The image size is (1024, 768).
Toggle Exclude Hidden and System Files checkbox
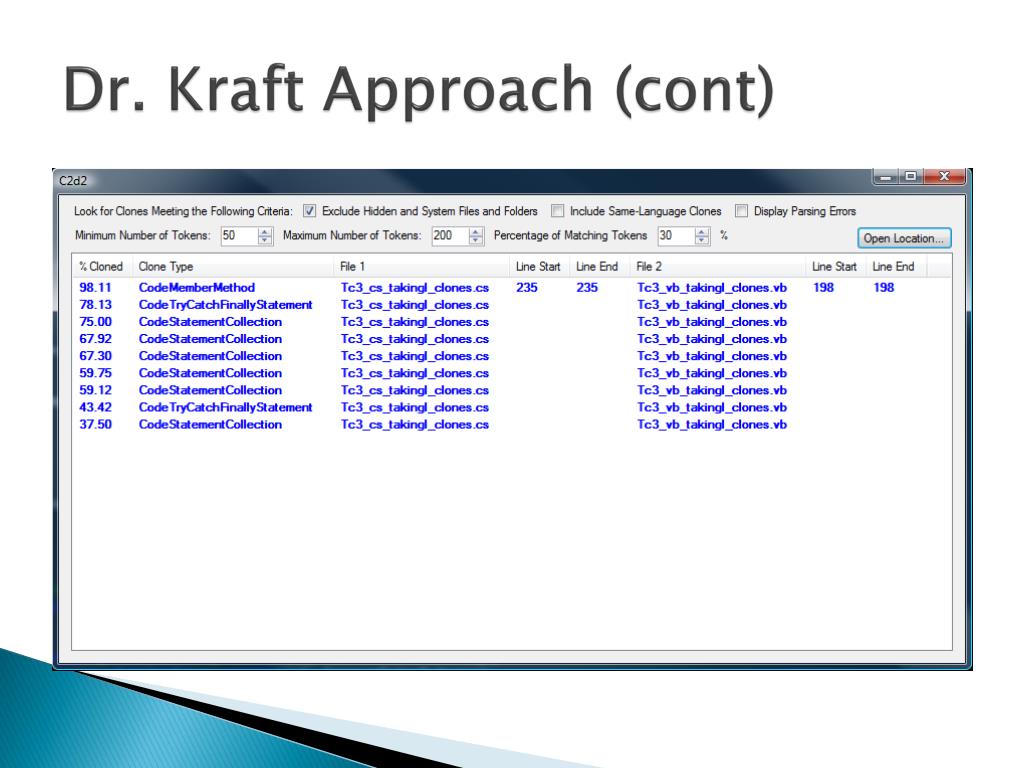[x=310, y=211]
